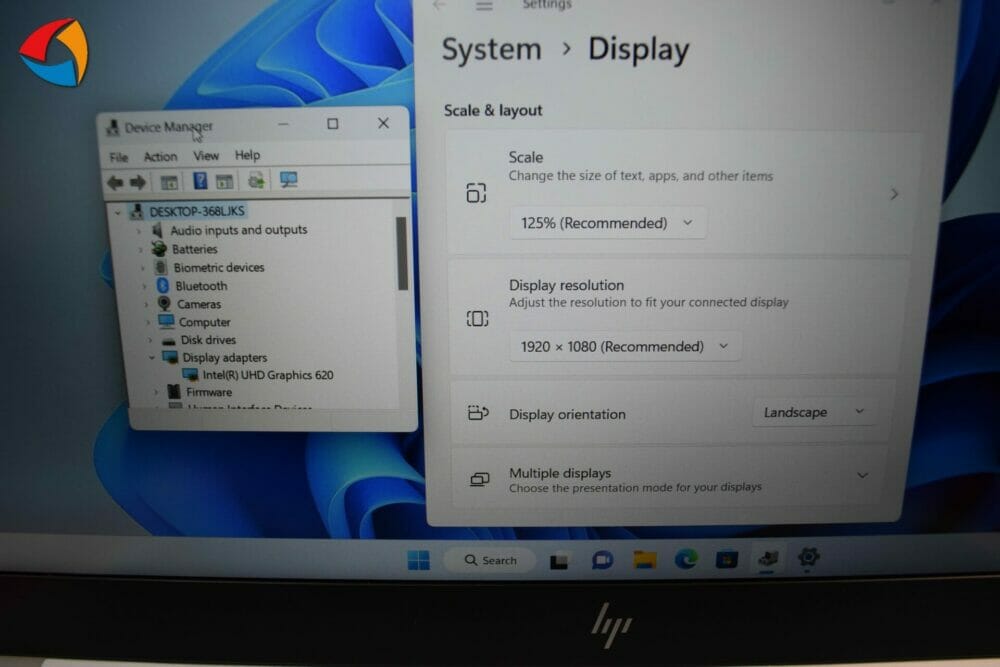Click Scan for hardware changes monitor icon

289,180
